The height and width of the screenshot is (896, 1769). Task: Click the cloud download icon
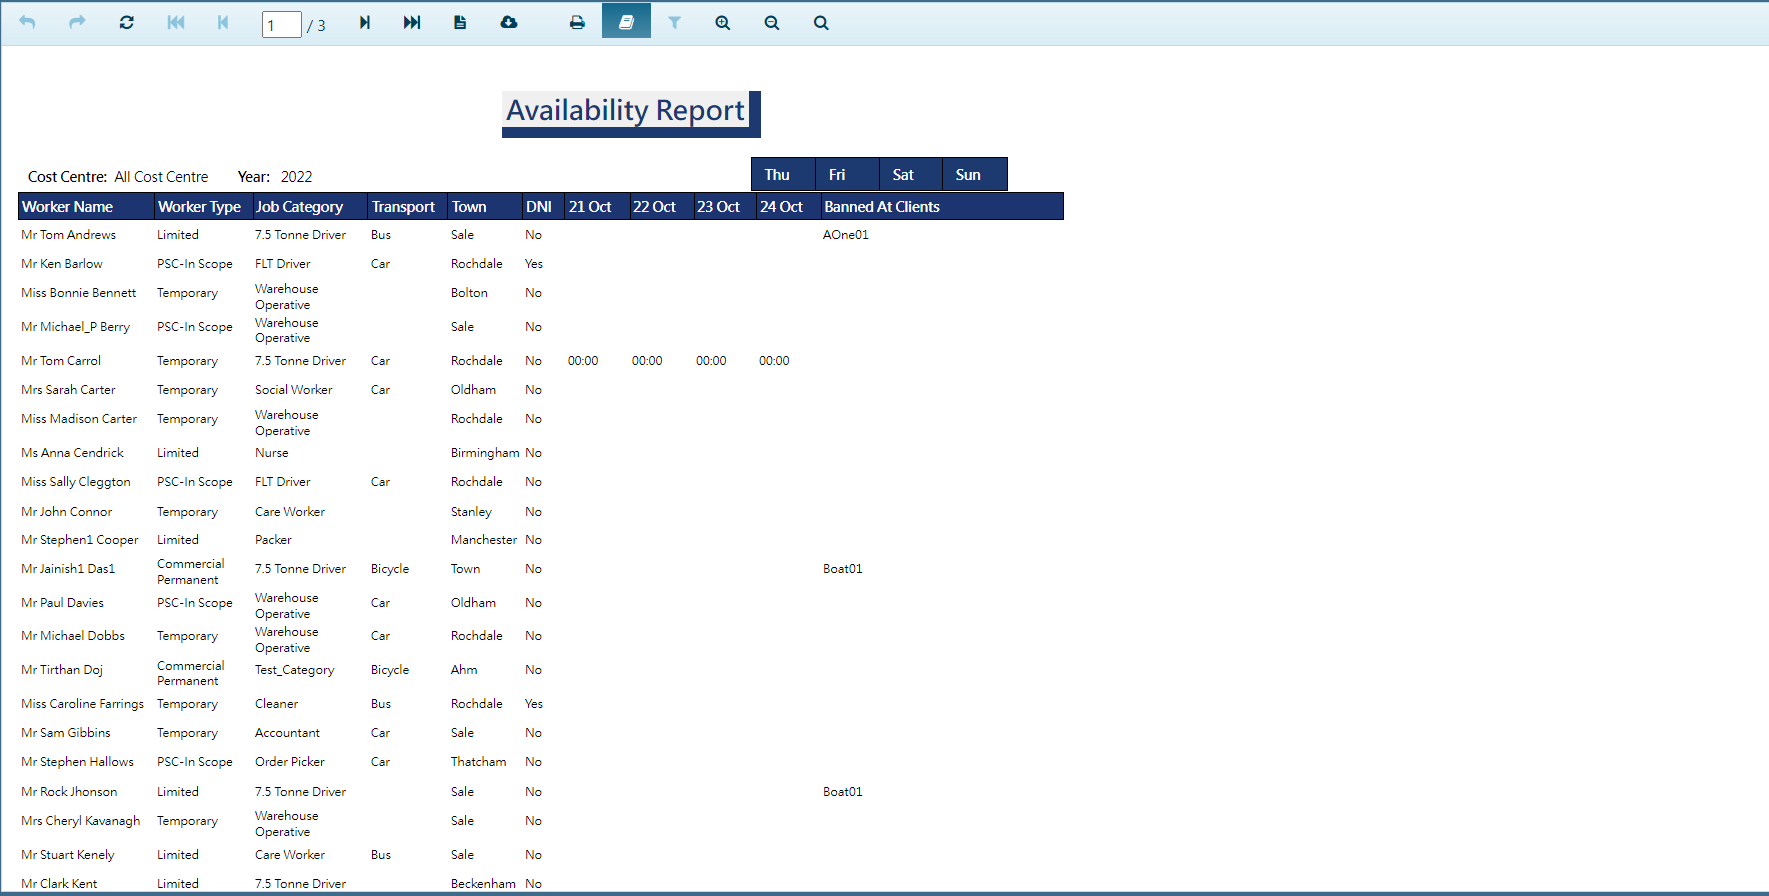(x=509, y=22)
